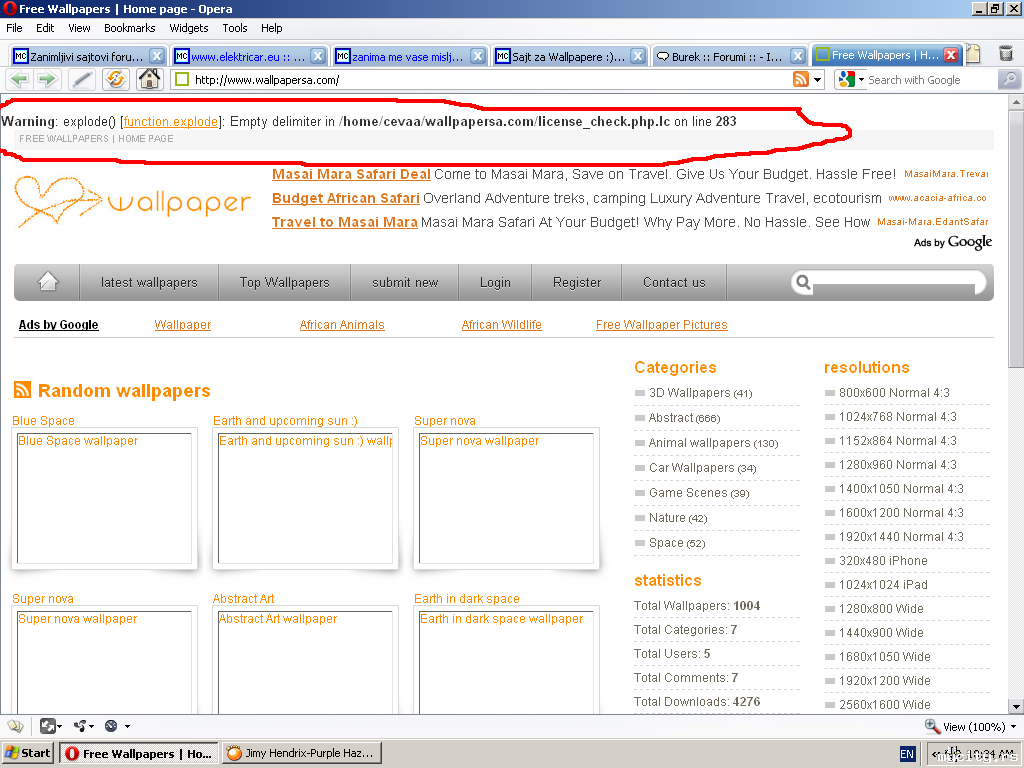Open Animal wallpapers category
Screen dimensions: 1024x768
tap(713, 443)
